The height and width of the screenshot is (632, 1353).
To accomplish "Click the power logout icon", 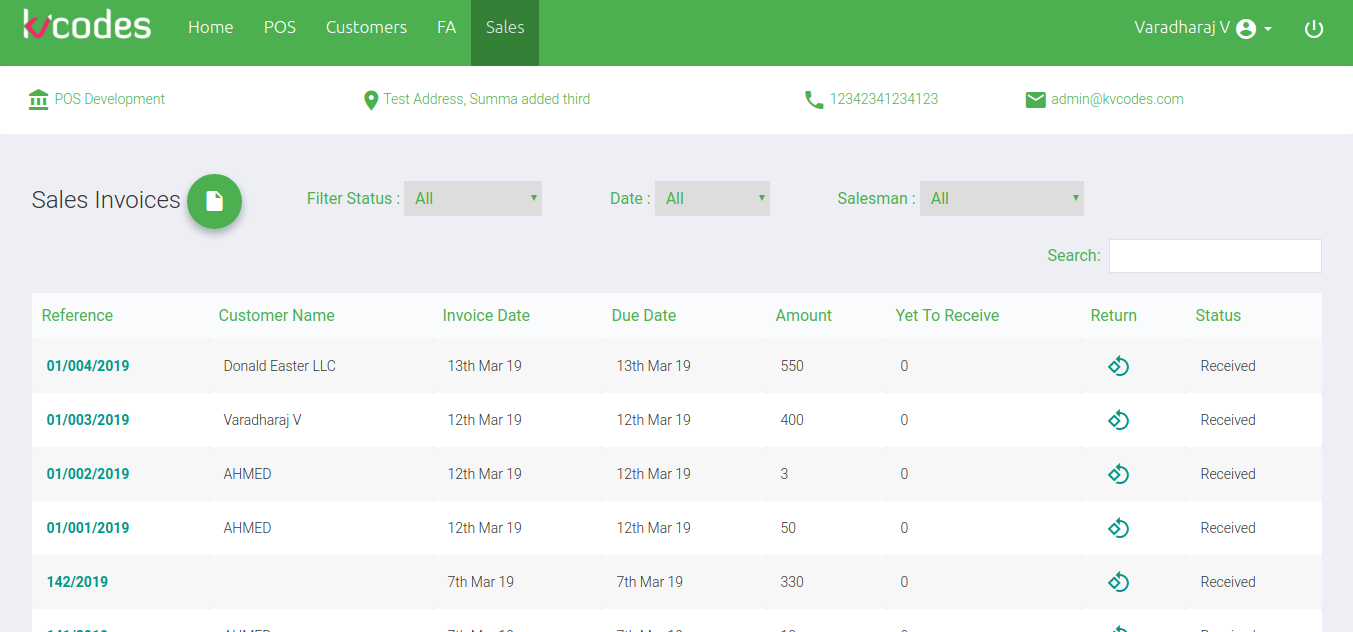I will pyautogui.click(x=1314, y=29).
